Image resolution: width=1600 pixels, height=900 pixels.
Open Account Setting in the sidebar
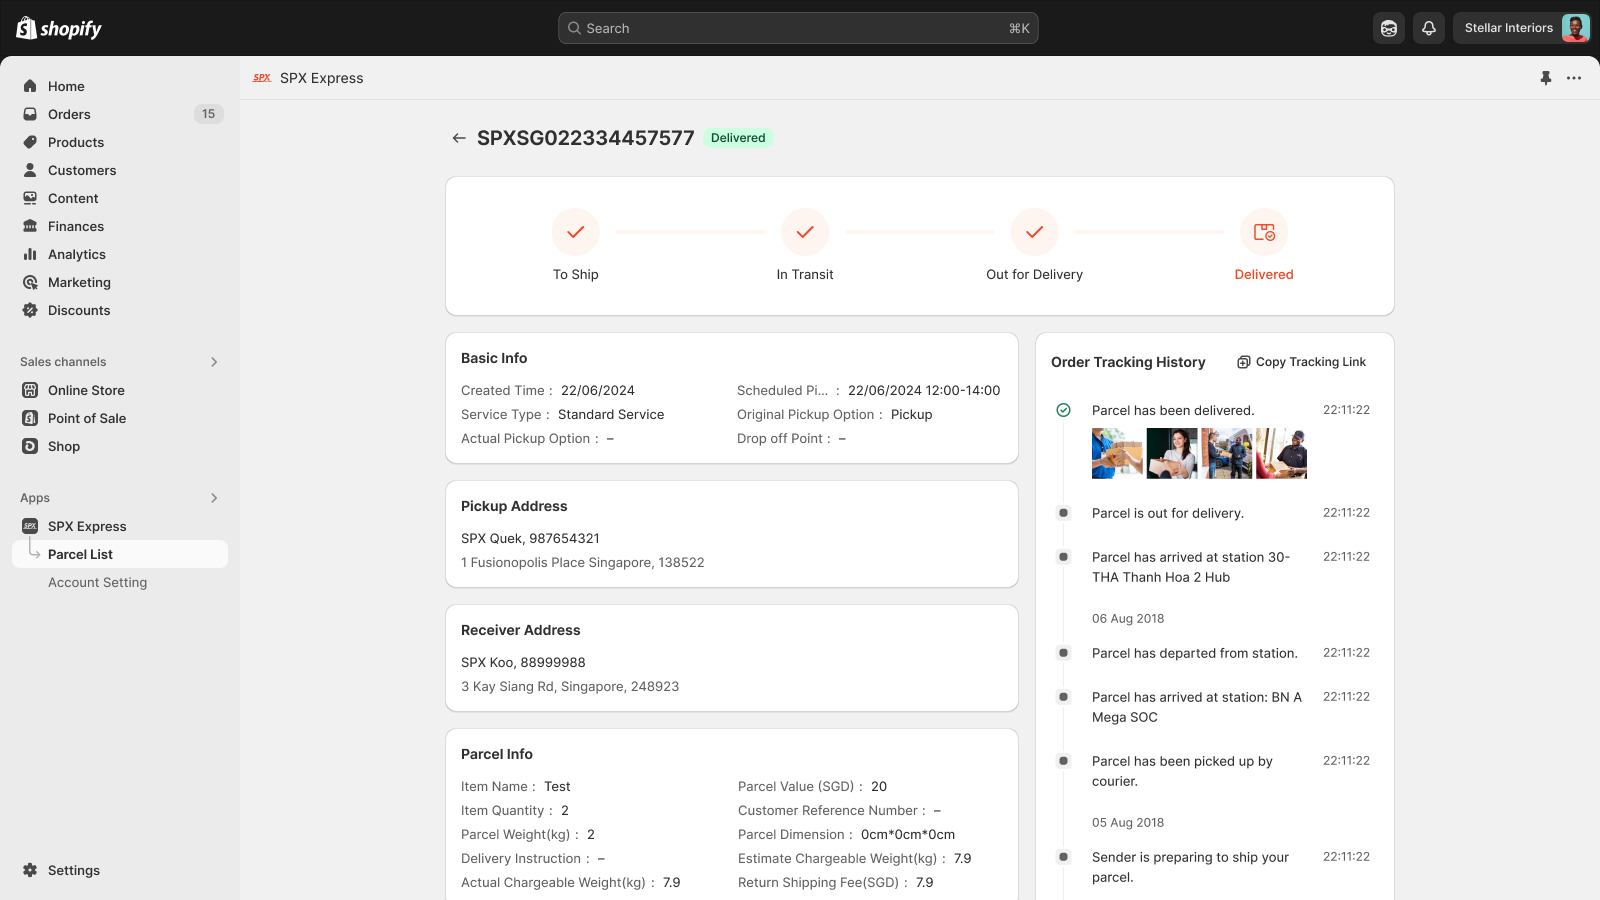97,582
